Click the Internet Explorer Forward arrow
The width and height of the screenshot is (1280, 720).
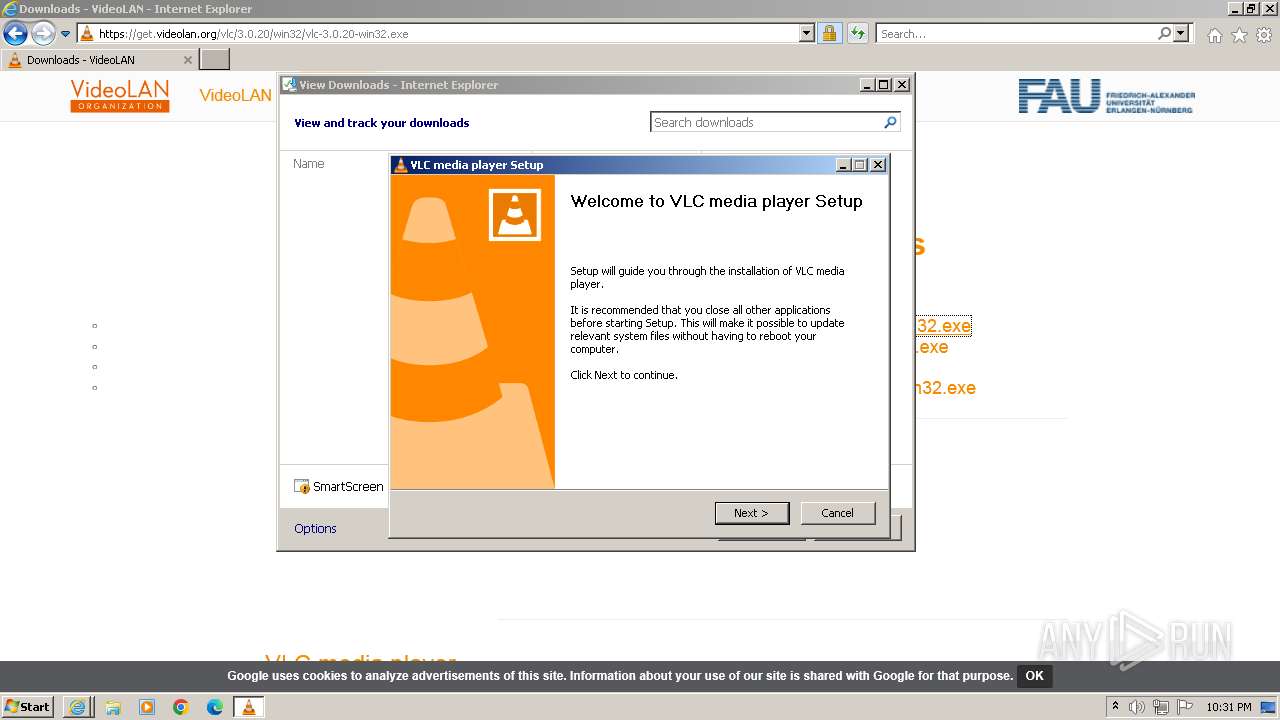click(43, 34)
